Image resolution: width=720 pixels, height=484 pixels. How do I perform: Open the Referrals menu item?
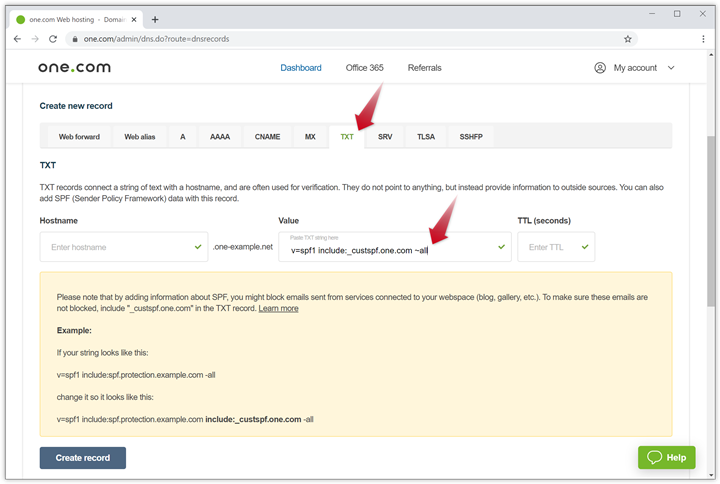[424, 68]
